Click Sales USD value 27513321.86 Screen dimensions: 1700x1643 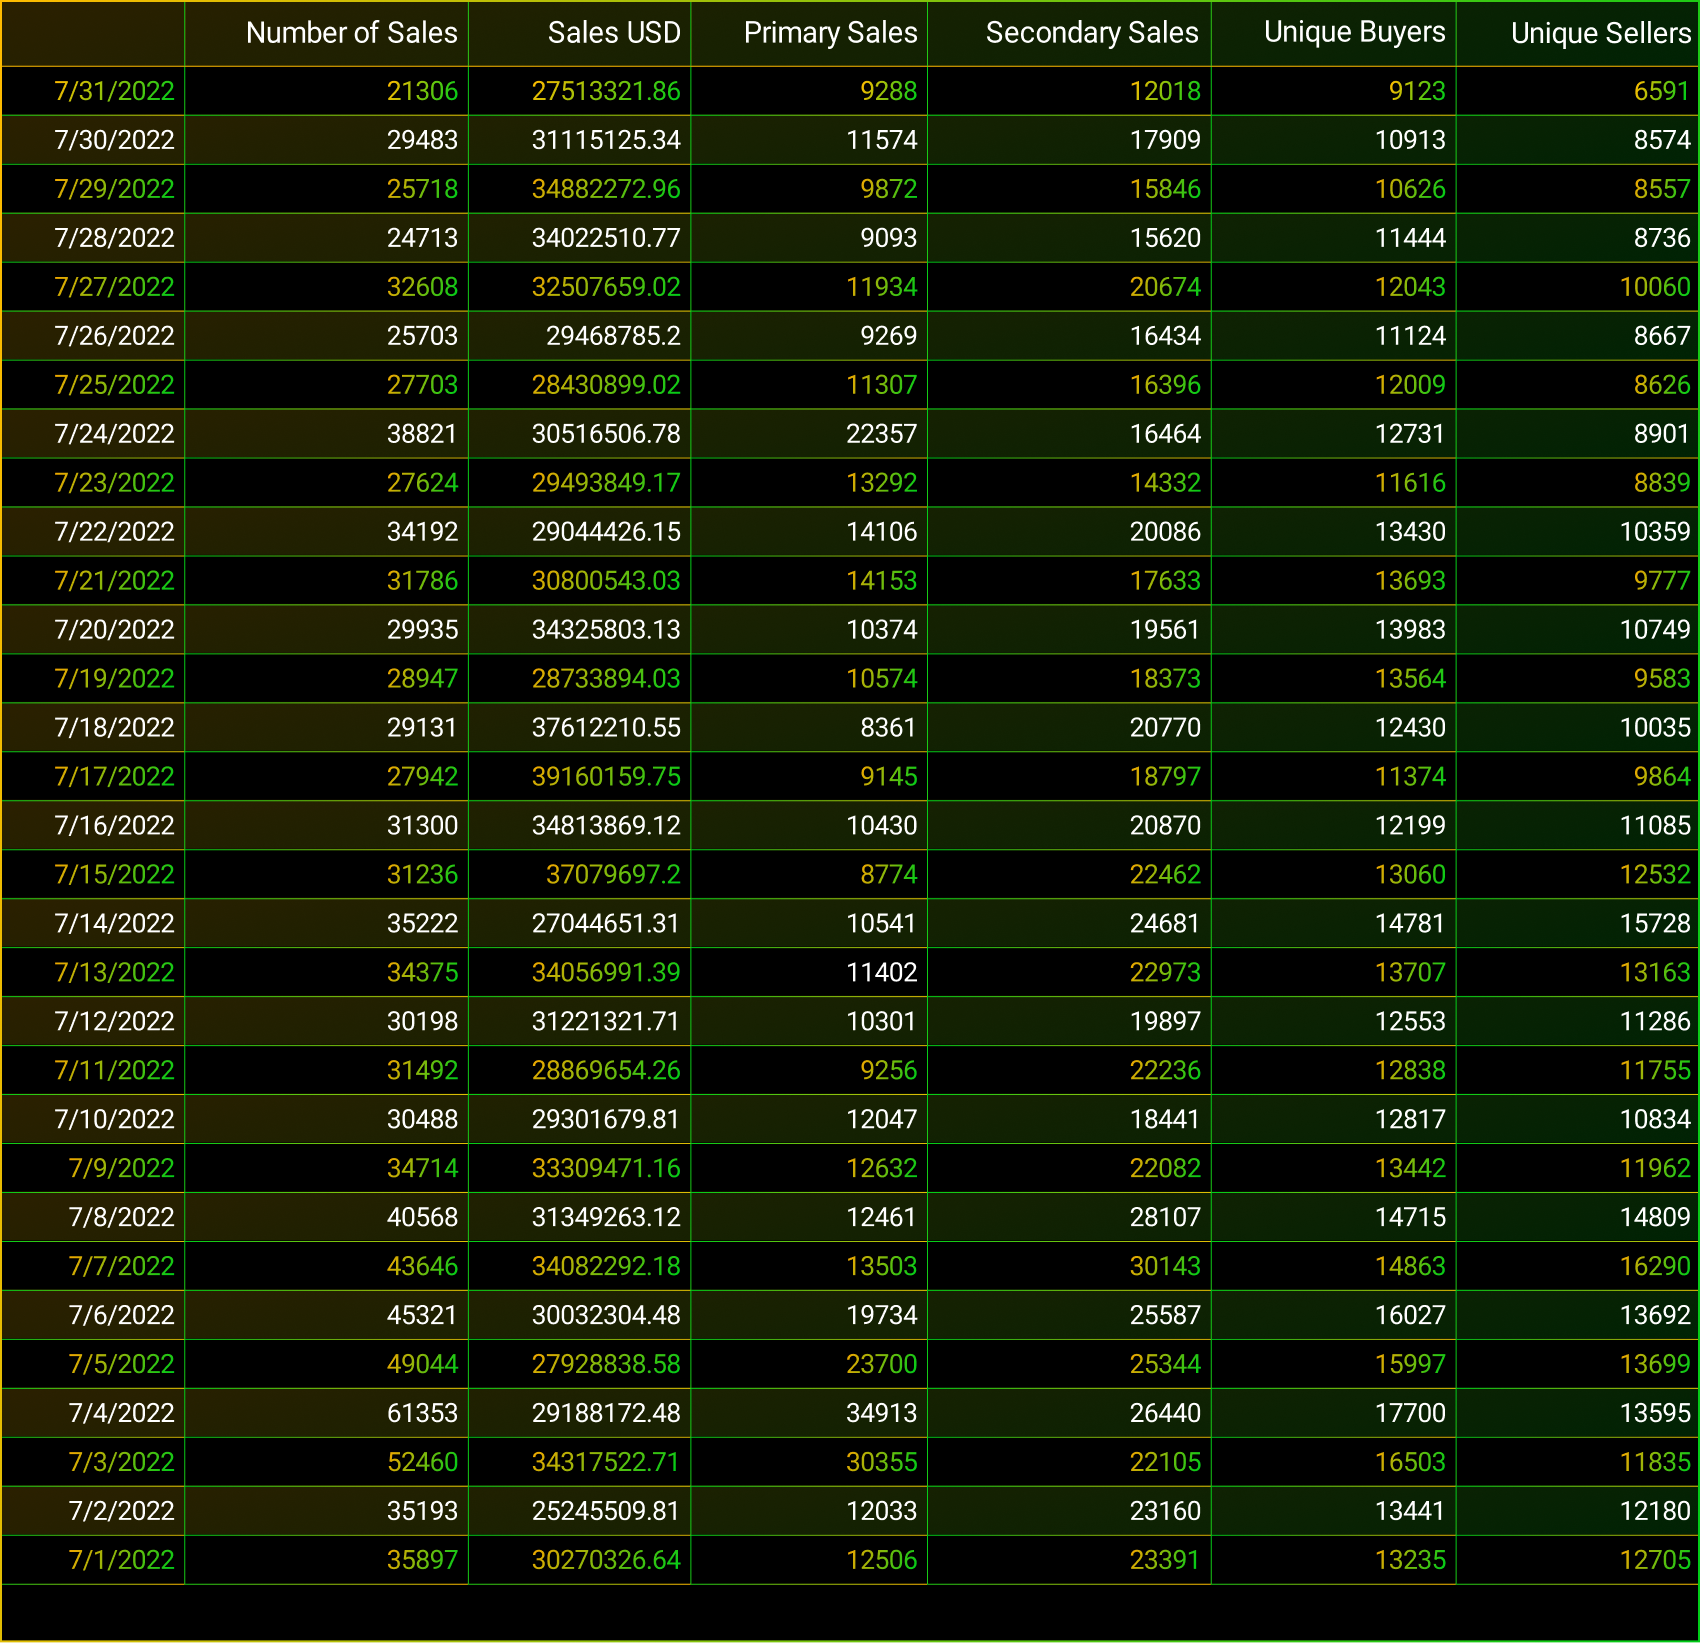click(580, 91)
